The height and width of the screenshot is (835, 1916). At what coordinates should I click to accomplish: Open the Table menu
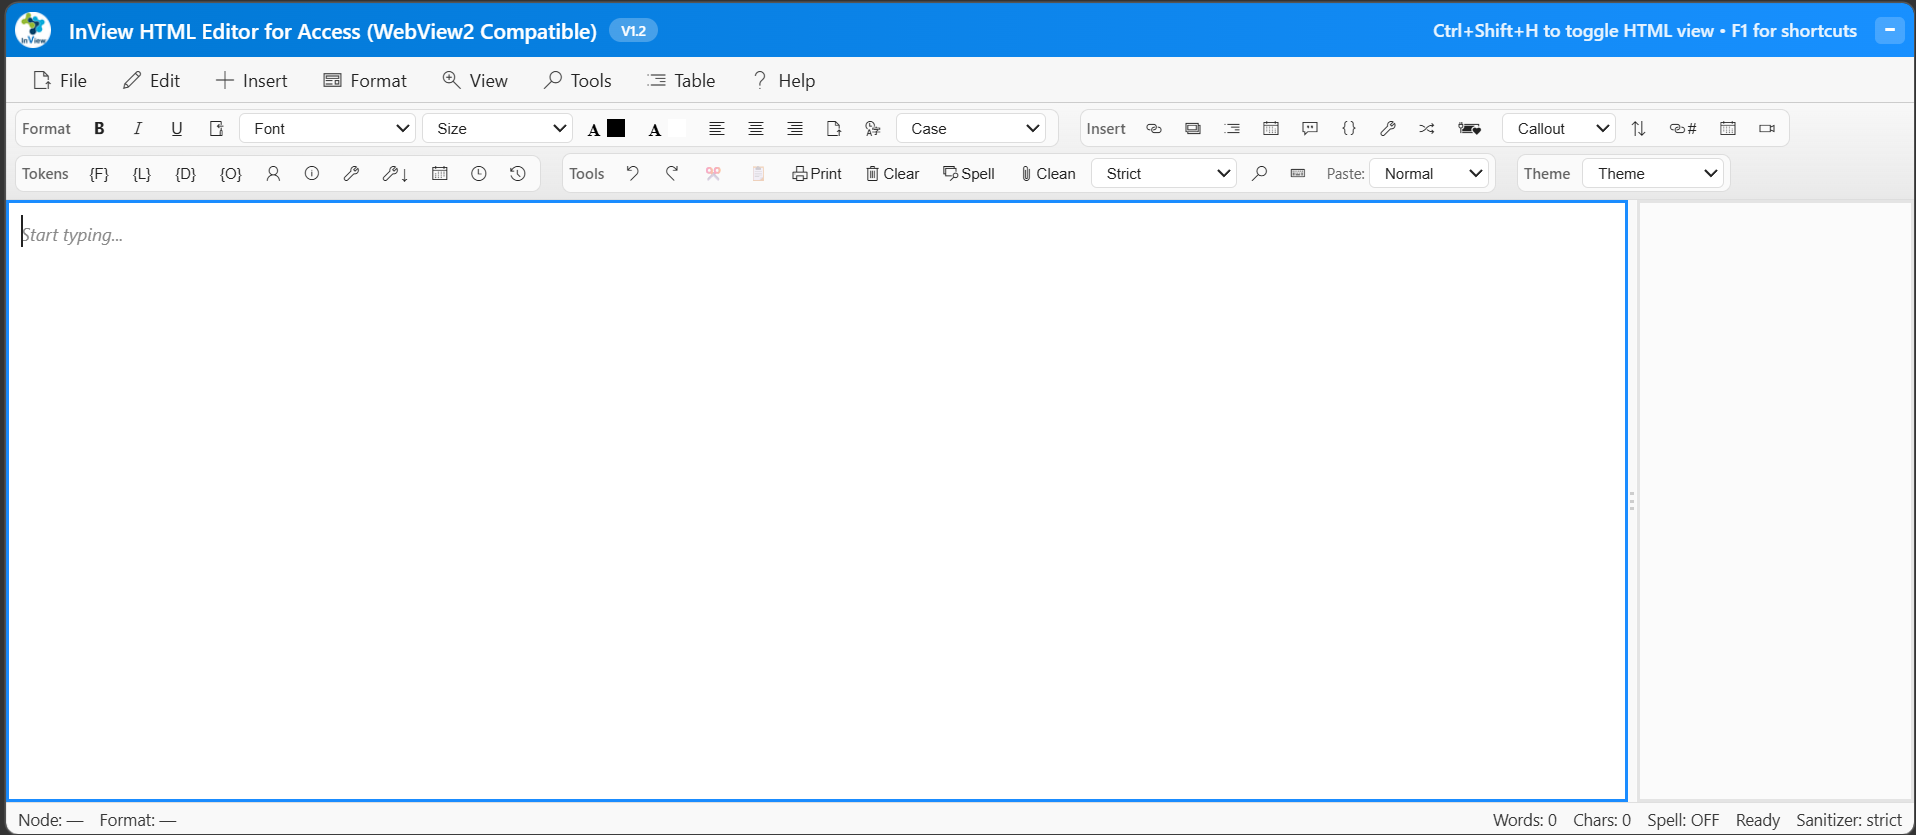(681, 80)
